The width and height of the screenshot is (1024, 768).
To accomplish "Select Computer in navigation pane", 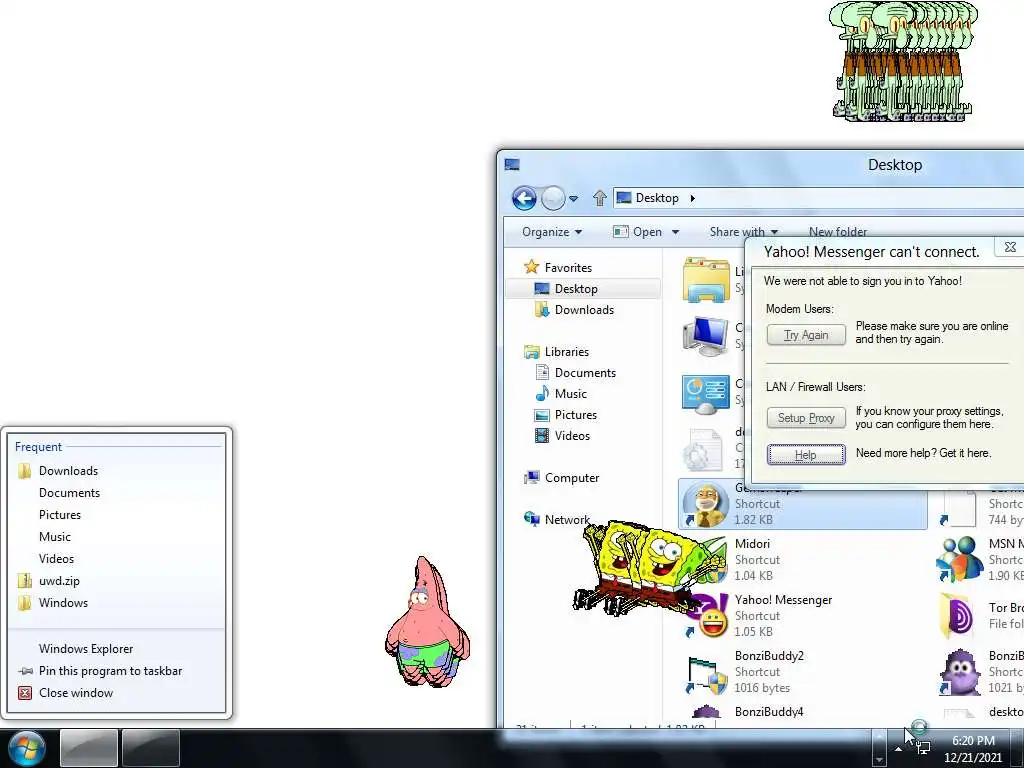I will (572, 477).
